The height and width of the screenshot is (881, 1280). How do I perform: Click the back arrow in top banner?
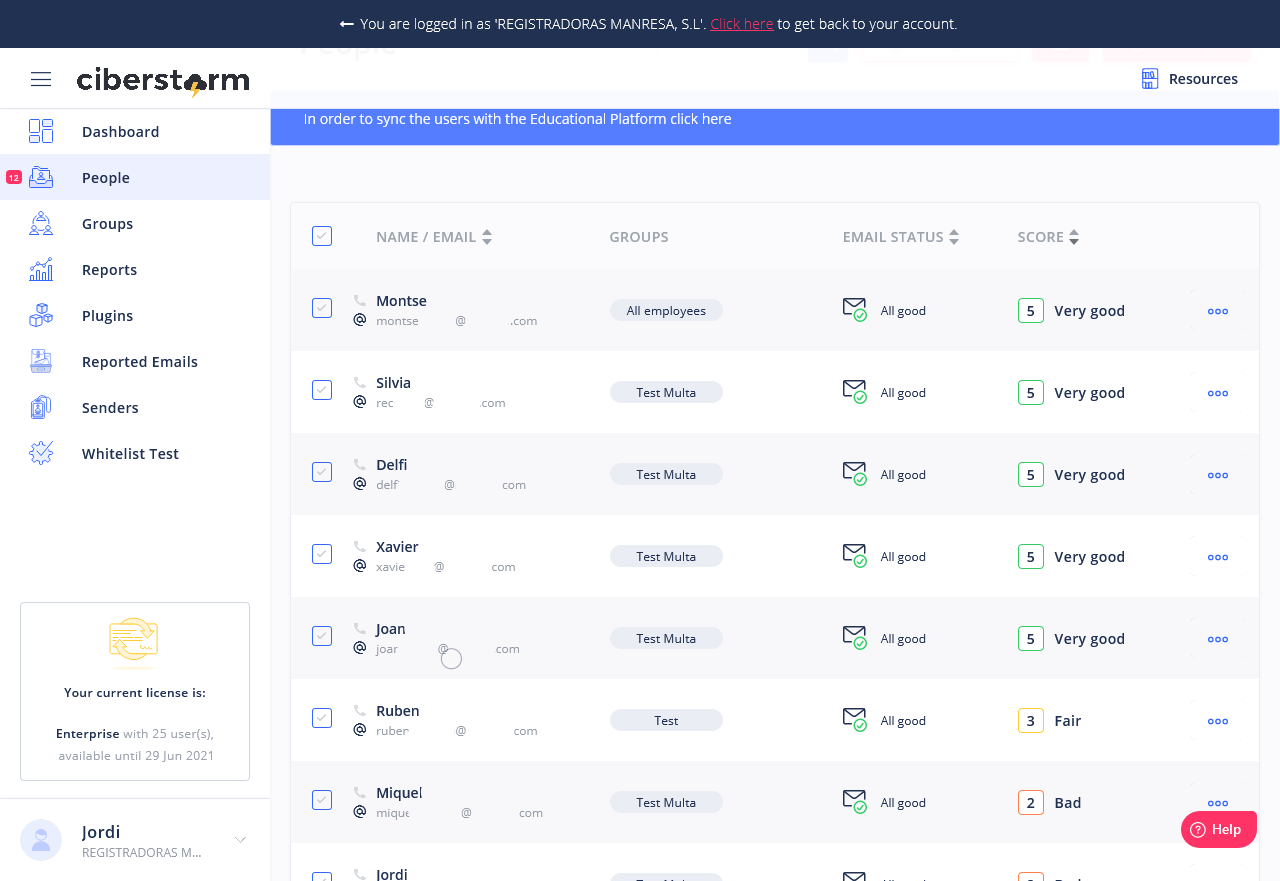point(347,24)
